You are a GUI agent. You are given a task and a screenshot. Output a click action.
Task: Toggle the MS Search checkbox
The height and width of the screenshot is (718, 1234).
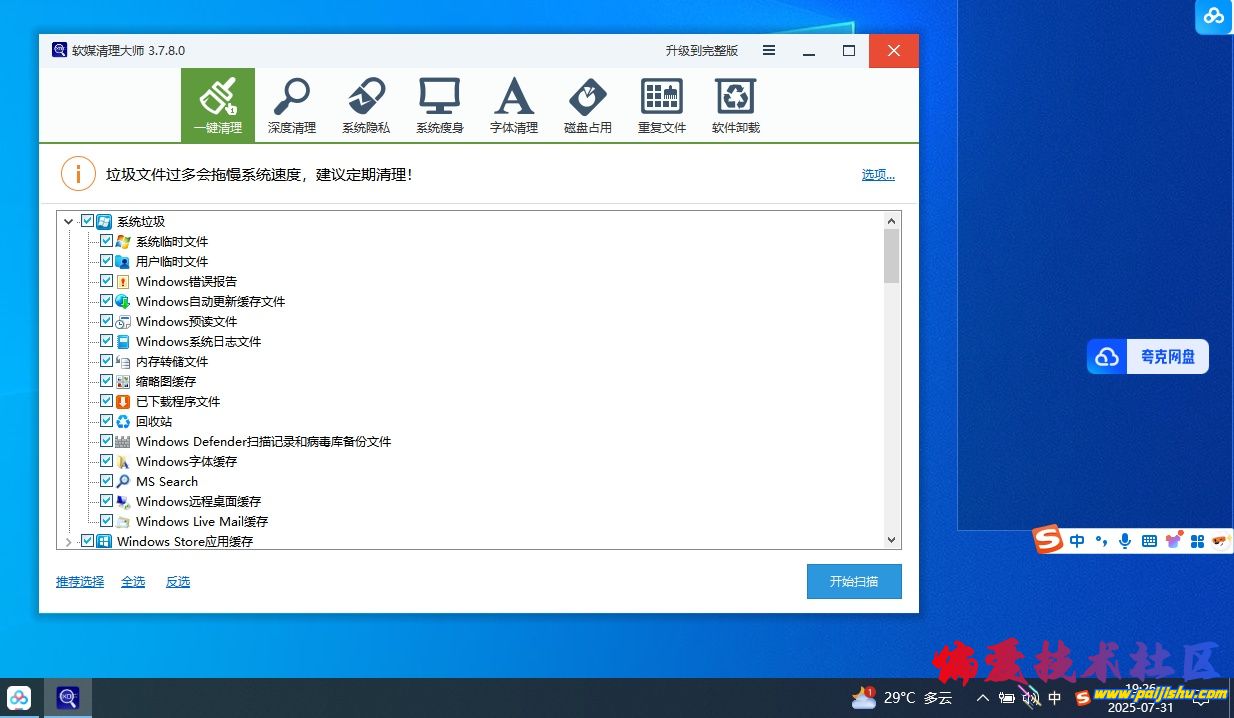click(107, 481)
